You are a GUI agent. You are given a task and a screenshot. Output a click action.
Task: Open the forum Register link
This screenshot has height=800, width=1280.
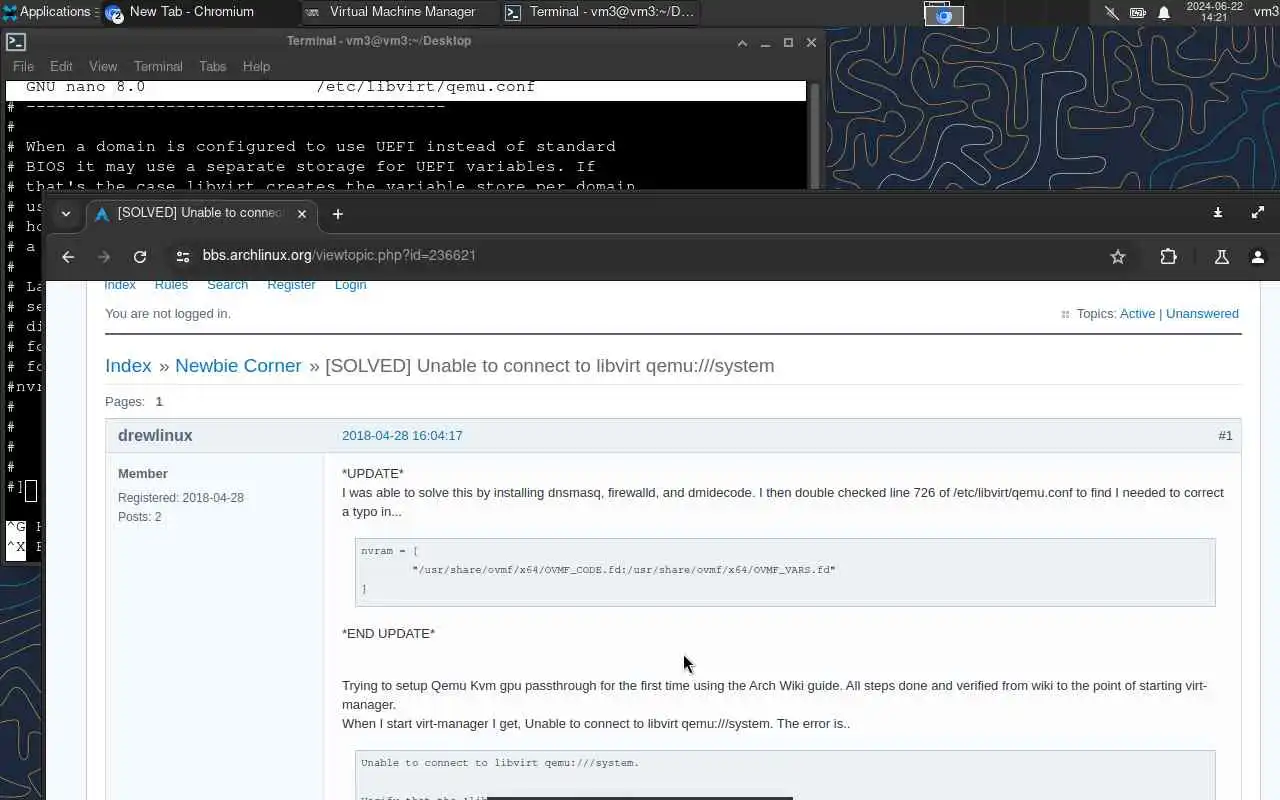tap(291, 285)
